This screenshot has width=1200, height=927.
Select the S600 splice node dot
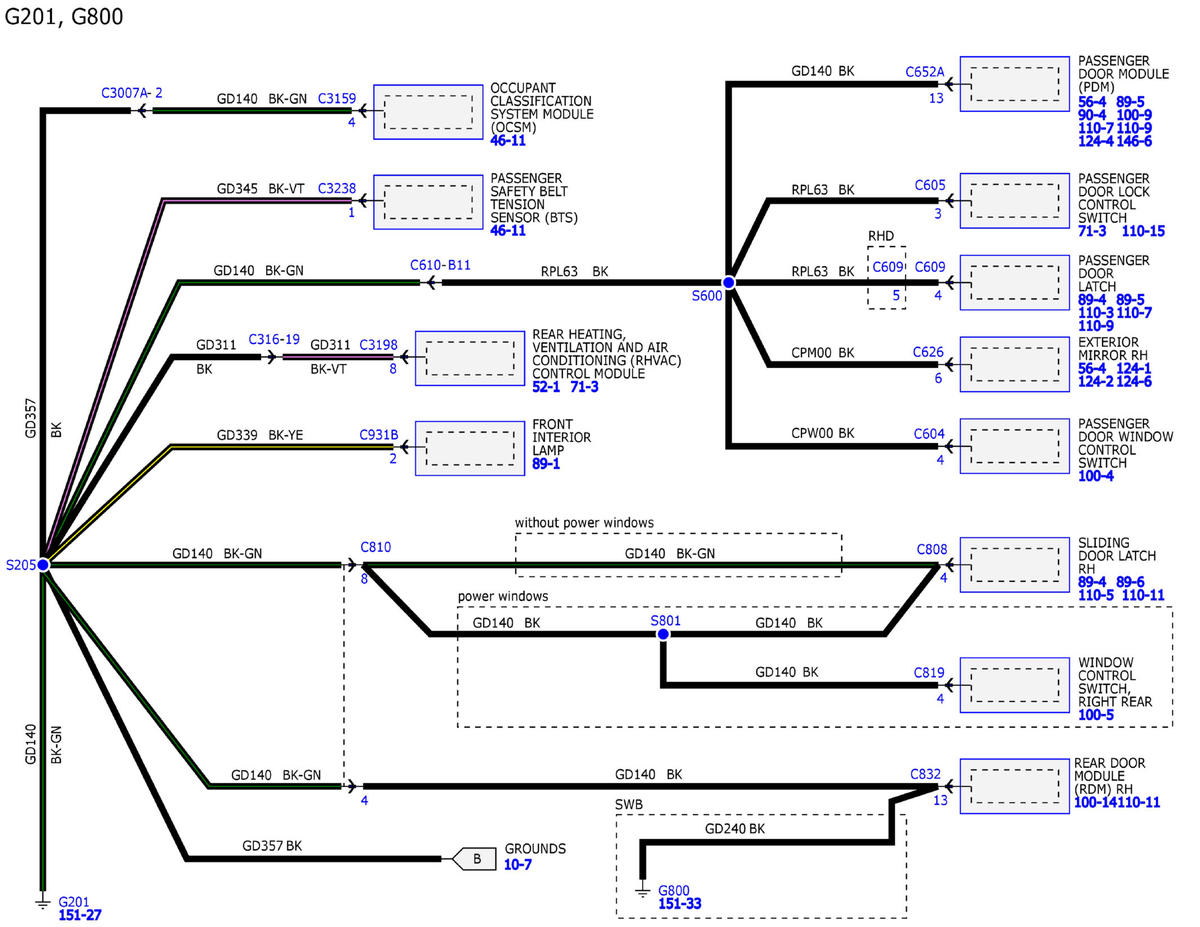pos(729,283)
